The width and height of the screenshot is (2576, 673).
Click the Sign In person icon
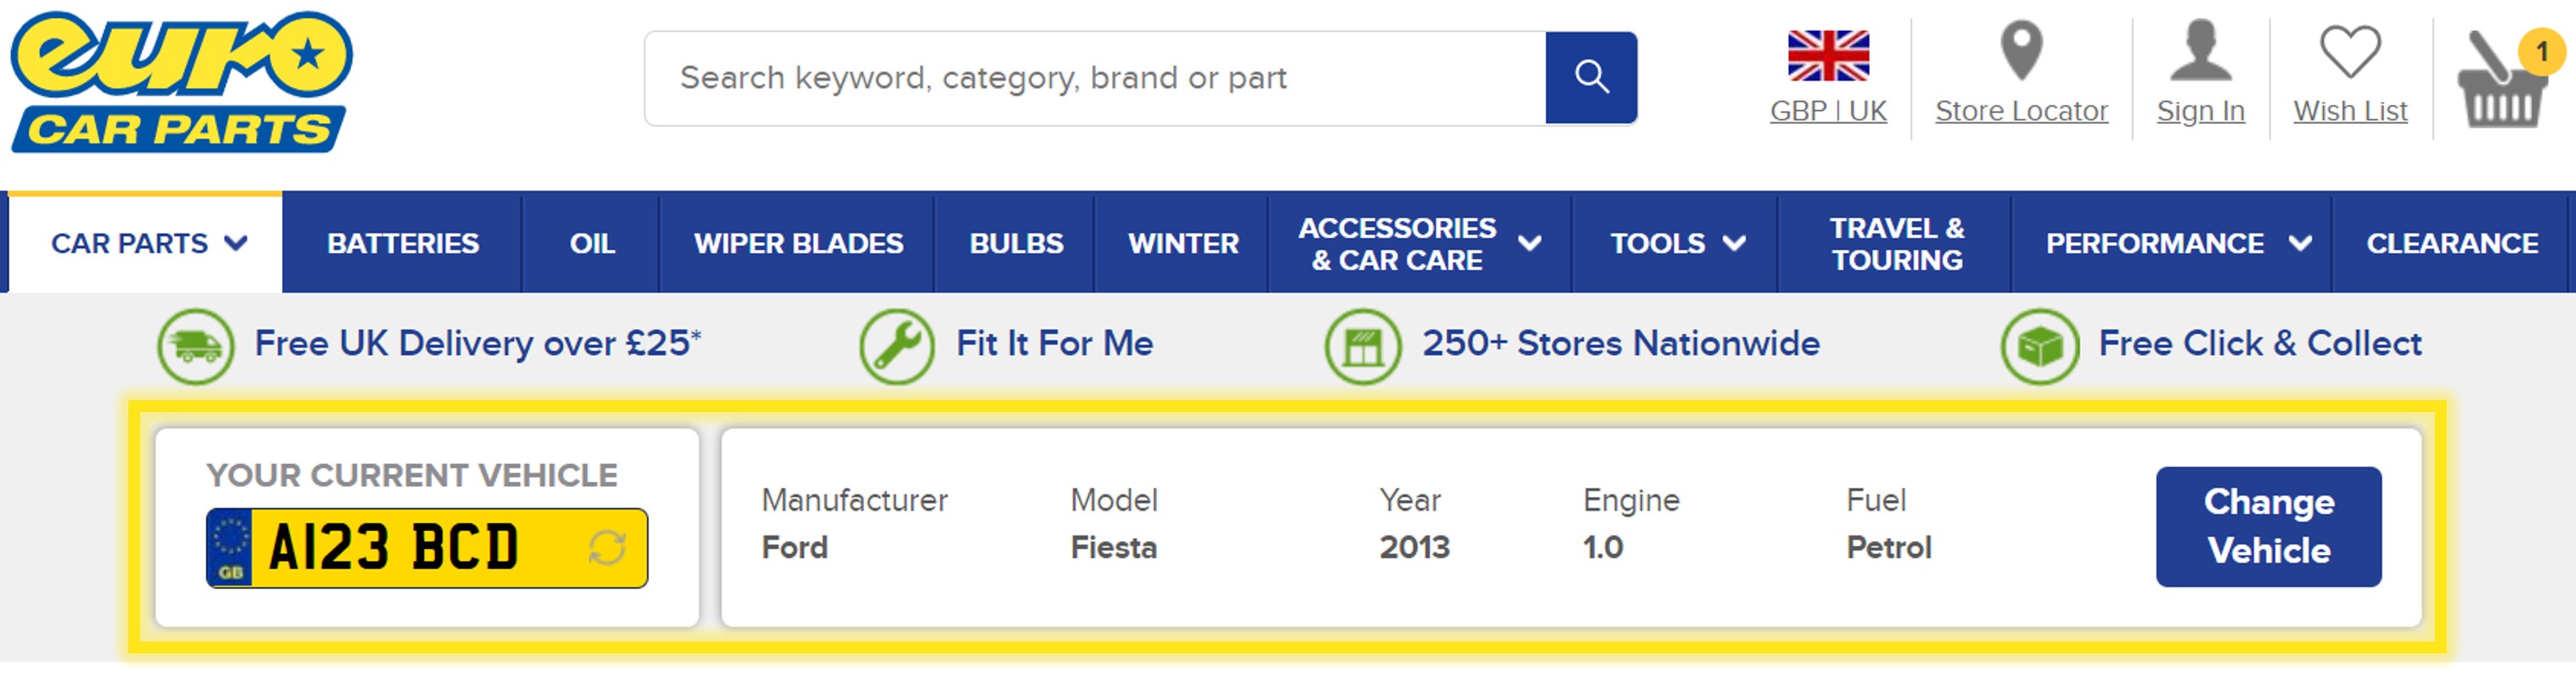coord(2200,52)
